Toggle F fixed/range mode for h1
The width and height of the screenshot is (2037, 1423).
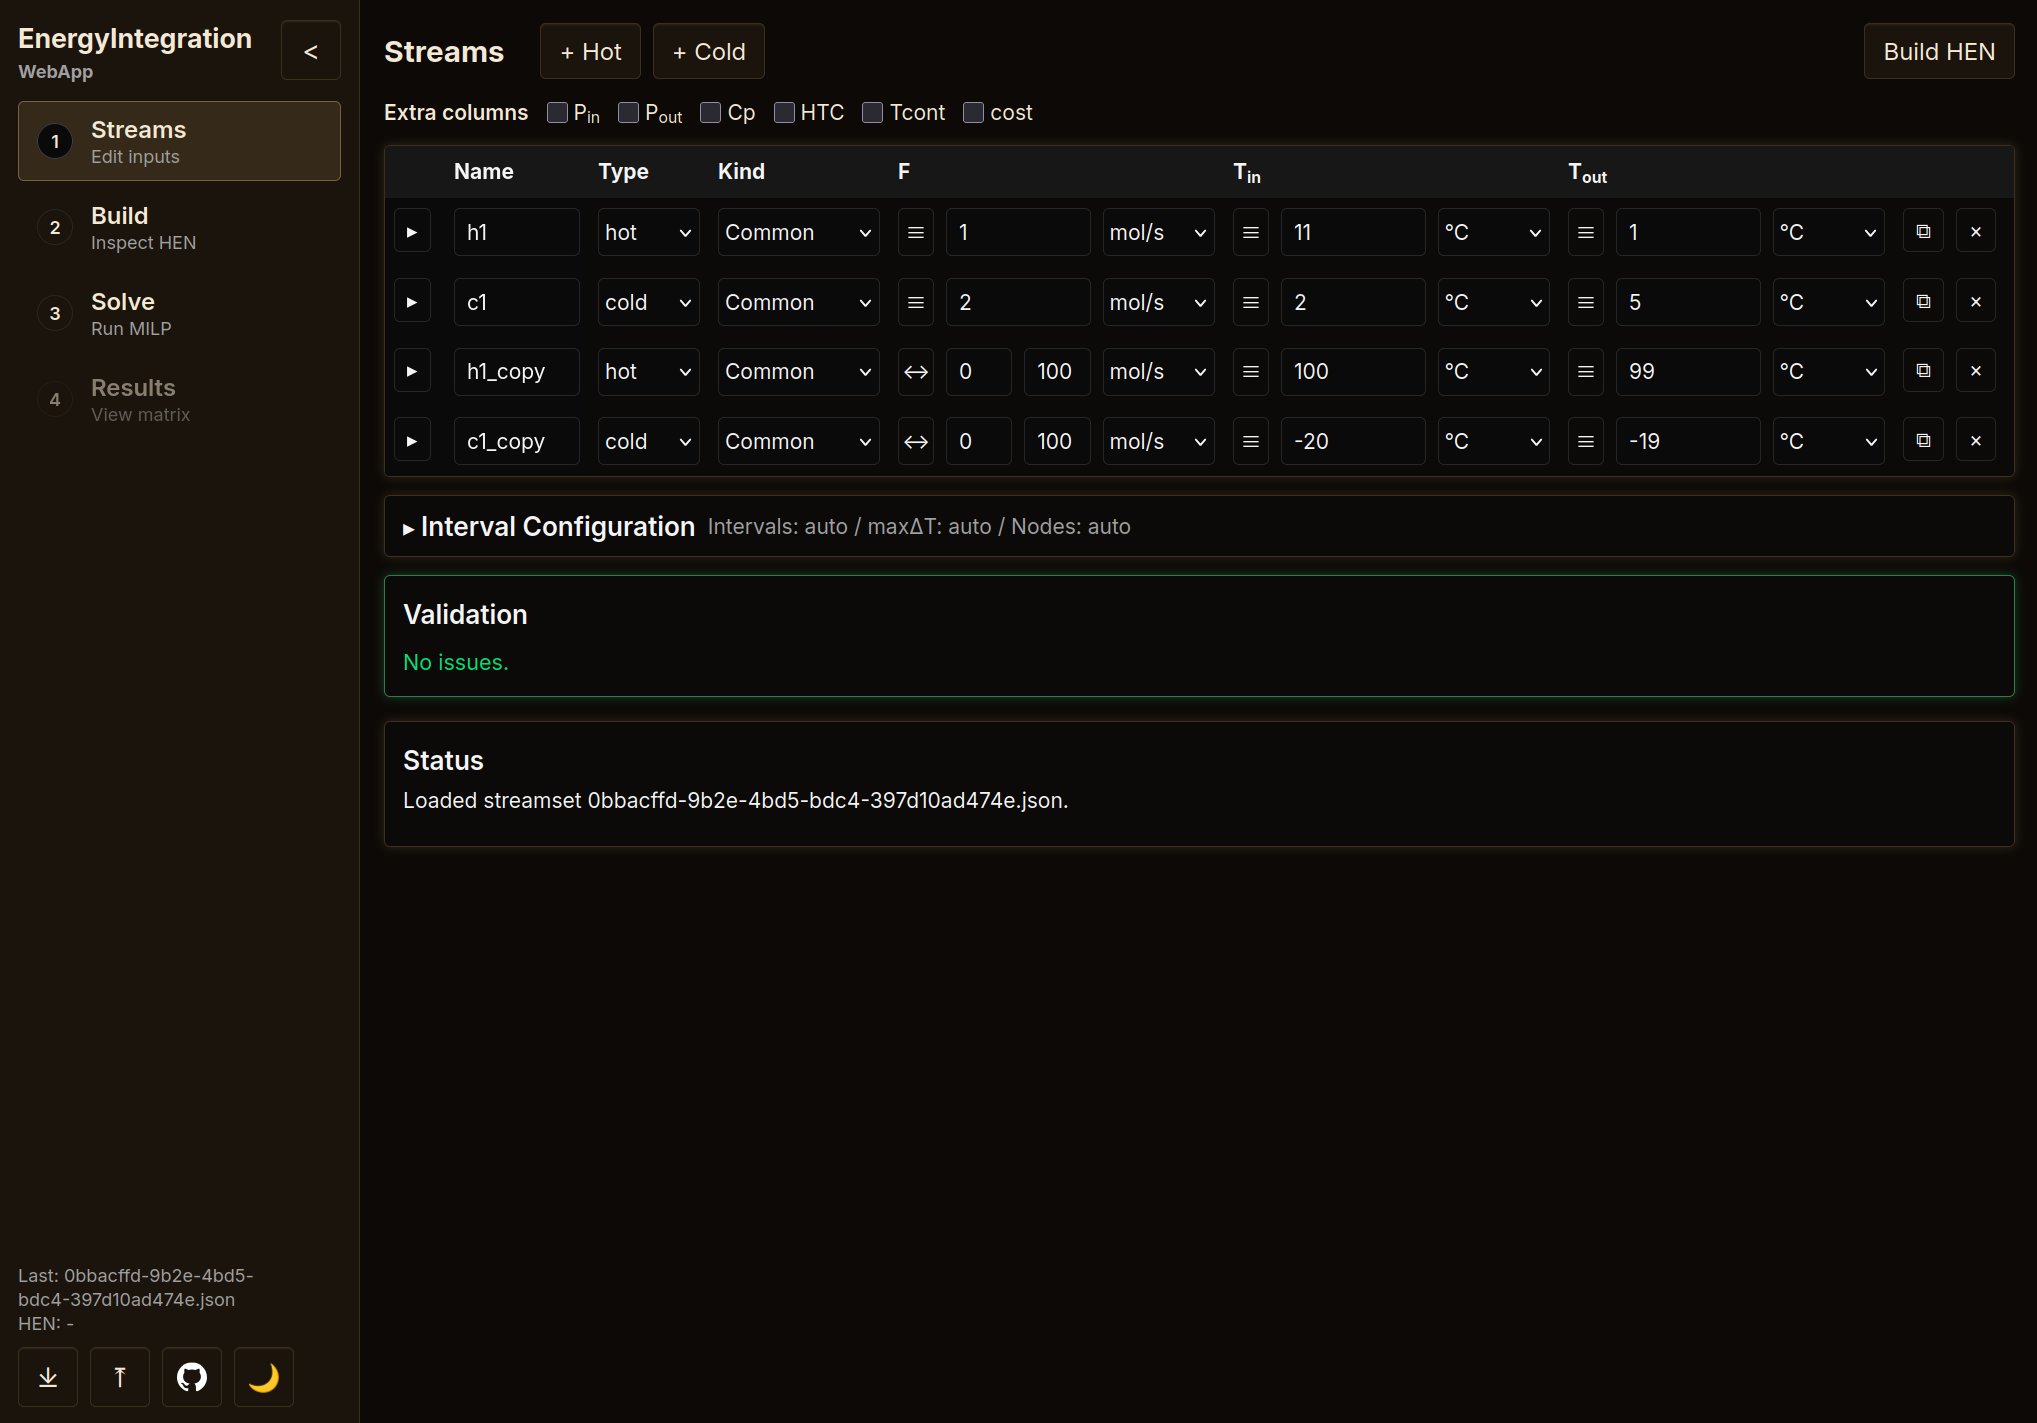916,232
